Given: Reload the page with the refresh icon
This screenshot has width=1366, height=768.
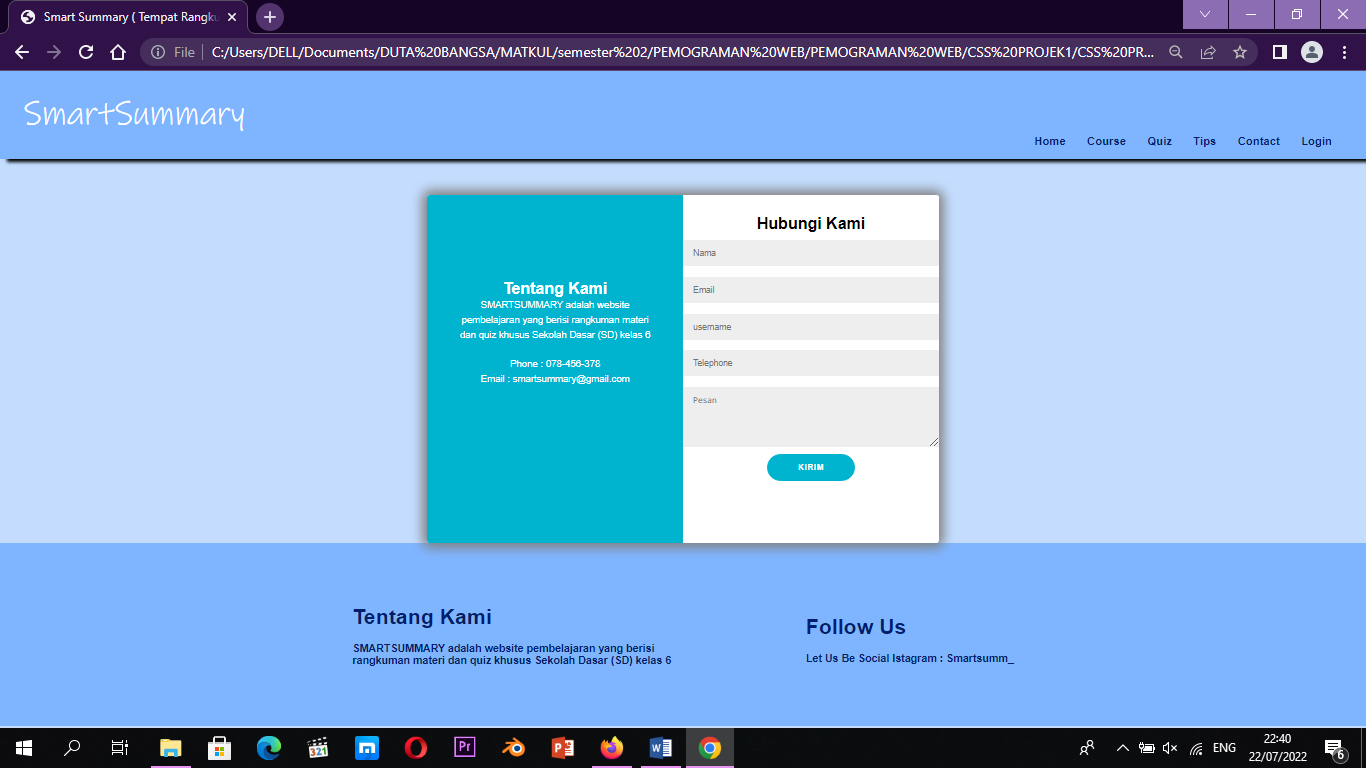Looking at the screenshot, I should point(86,52).
